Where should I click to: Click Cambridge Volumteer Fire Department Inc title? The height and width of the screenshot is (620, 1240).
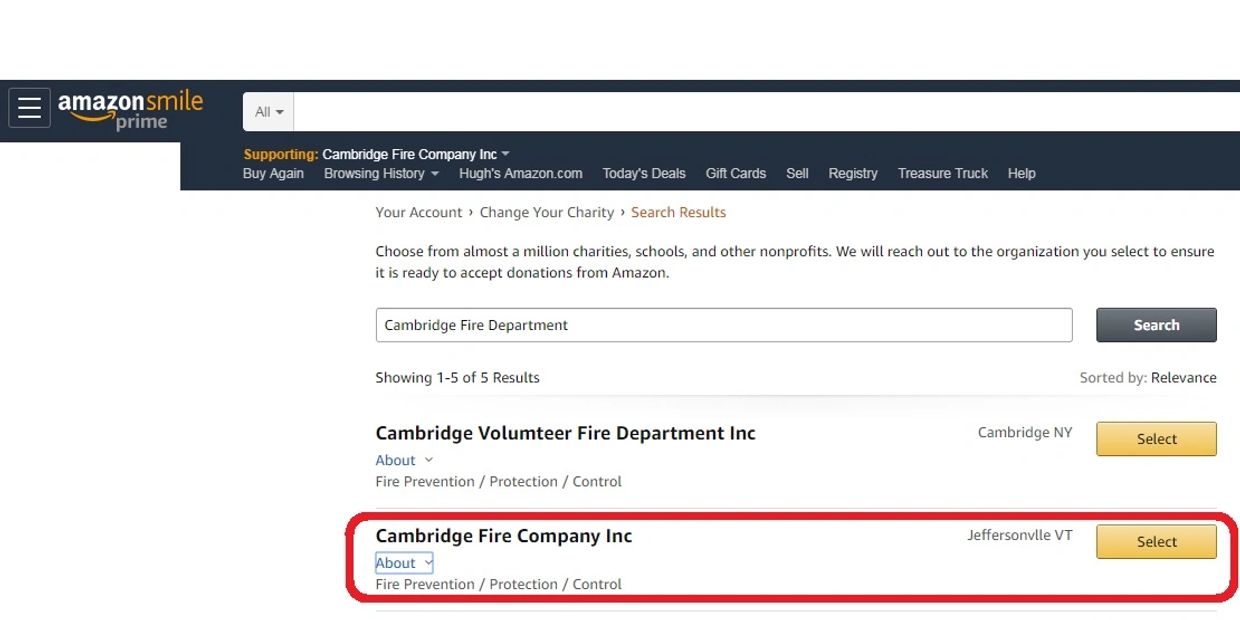[x=566, y=433]
